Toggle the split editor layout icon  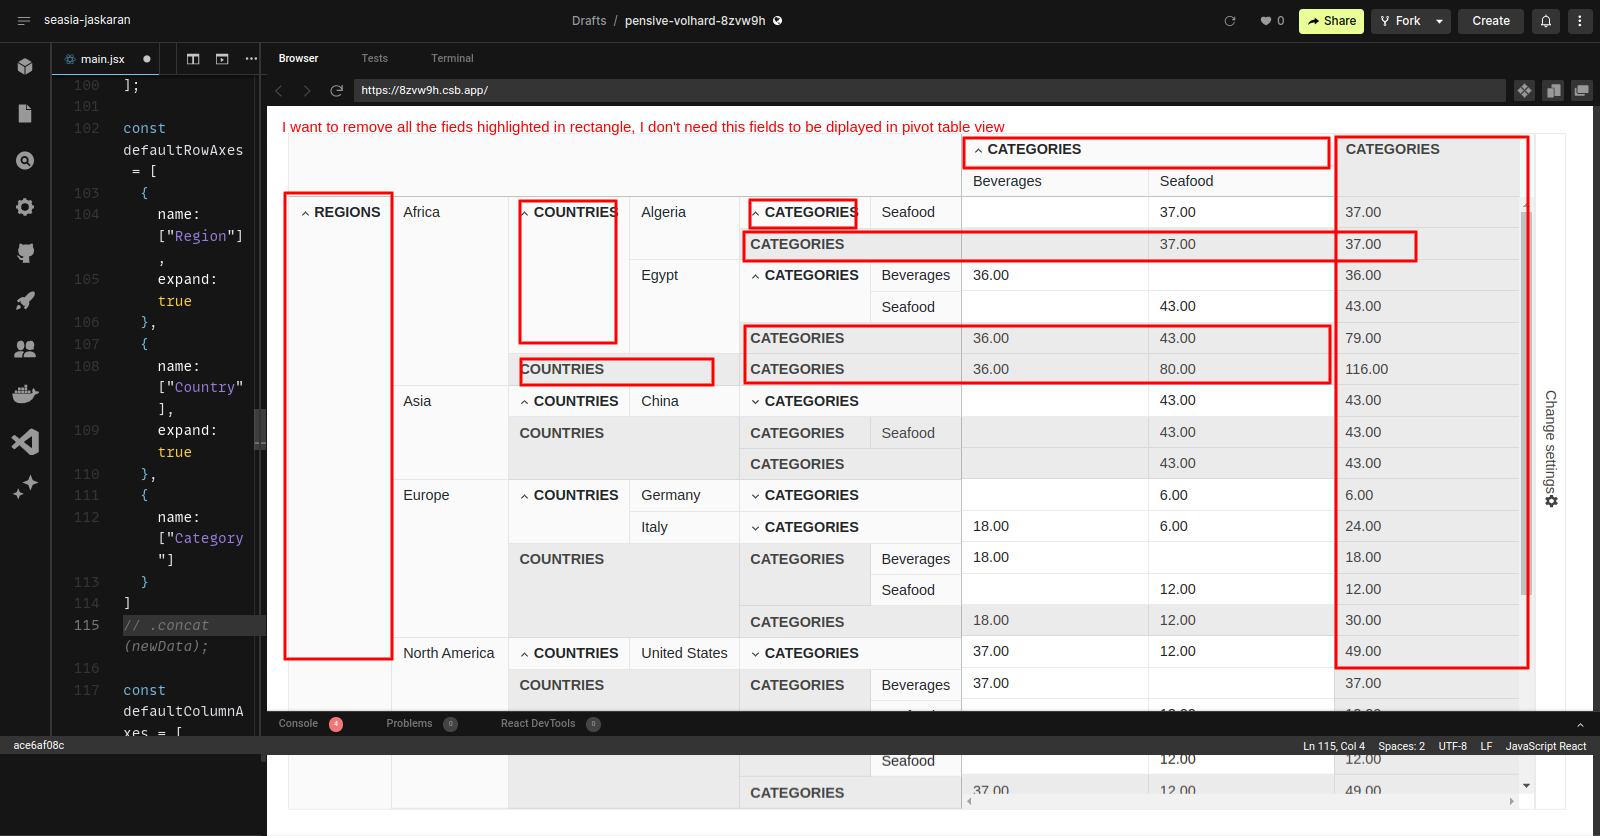point(193,59)
